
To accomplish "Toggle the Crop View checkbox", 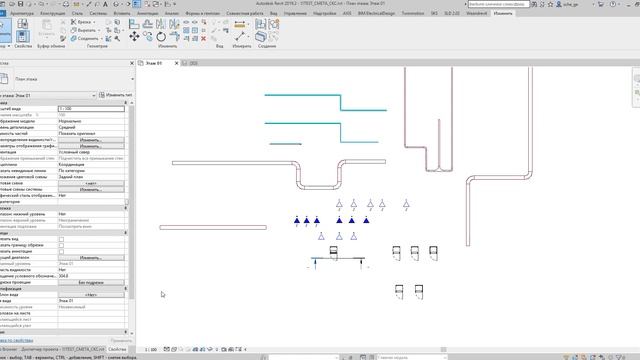I will point(61,239).
